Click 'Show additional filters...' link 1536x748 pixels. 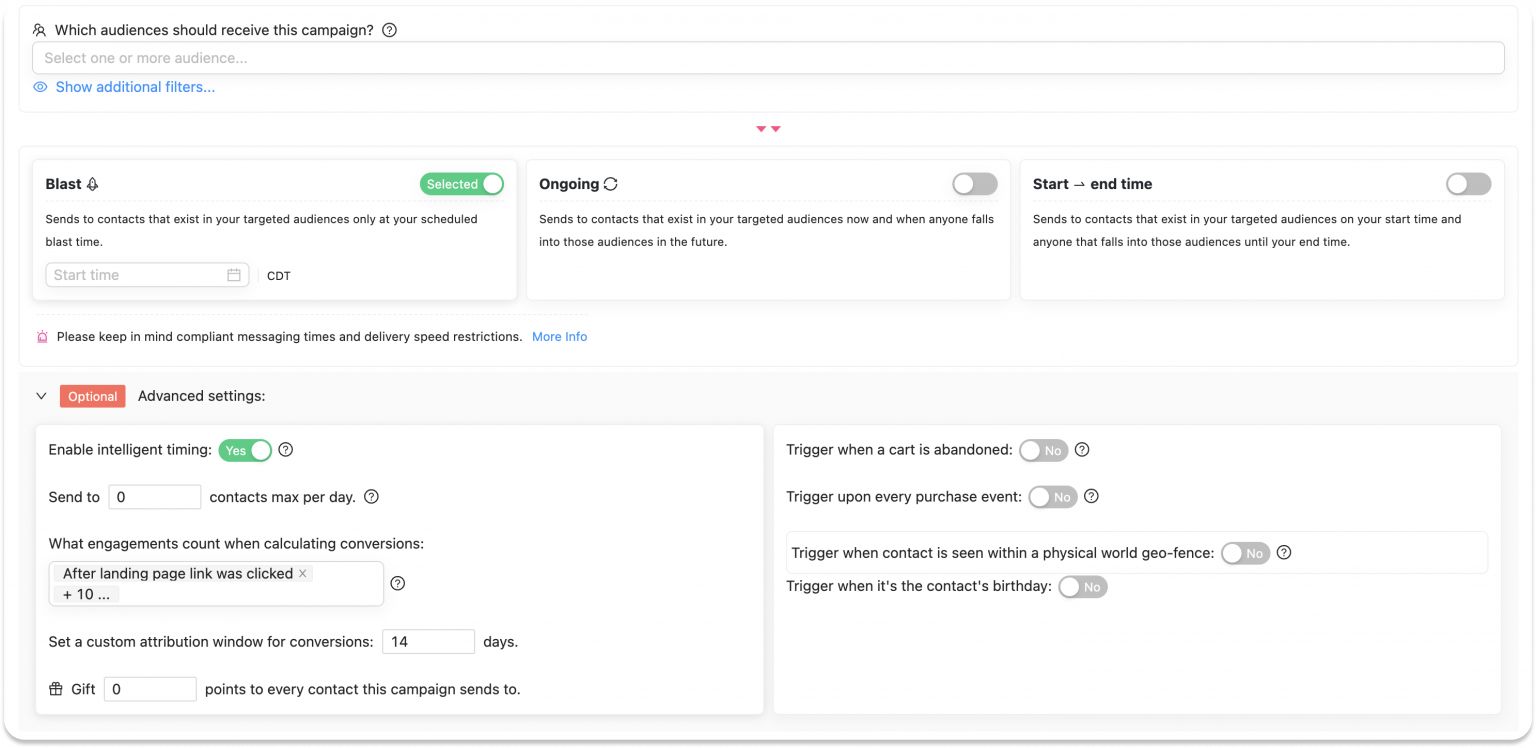[135, 87]
